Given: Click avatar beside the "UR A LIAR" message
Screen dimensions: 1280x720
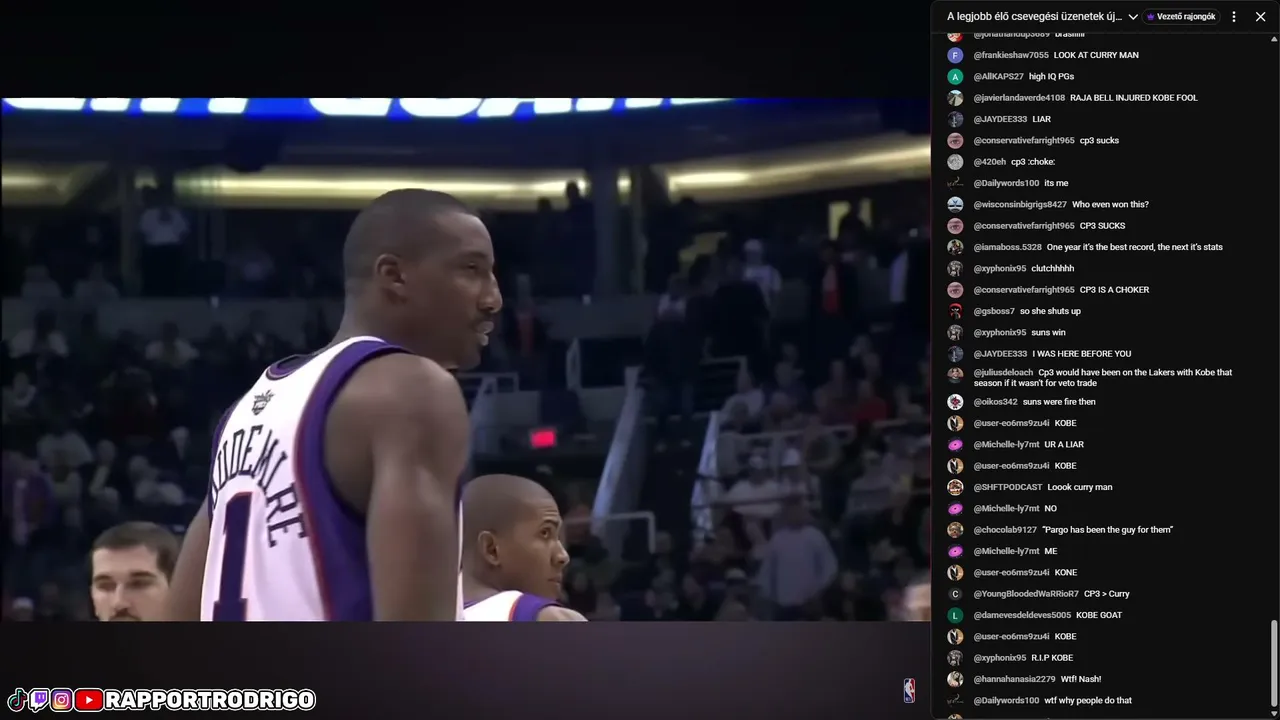Looking at the screenshot, I should (955, 445).
